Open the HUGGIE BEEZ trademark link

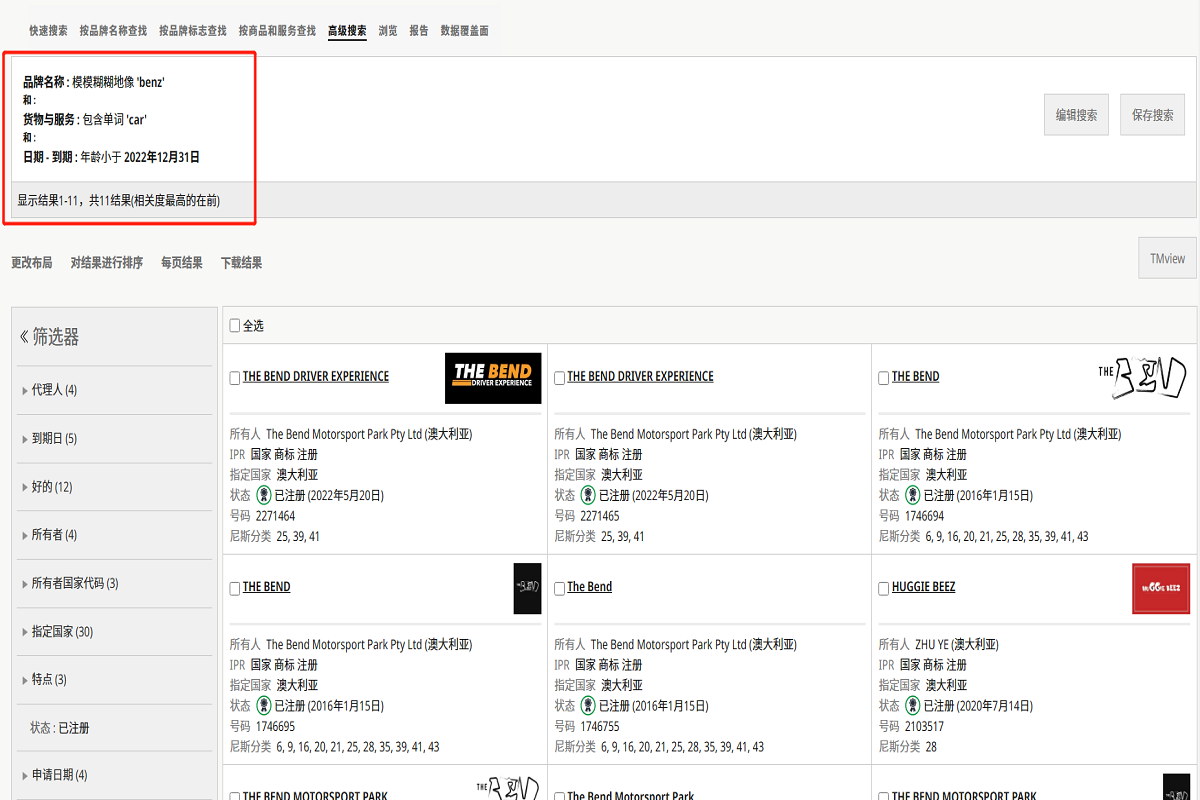[923, 587]
